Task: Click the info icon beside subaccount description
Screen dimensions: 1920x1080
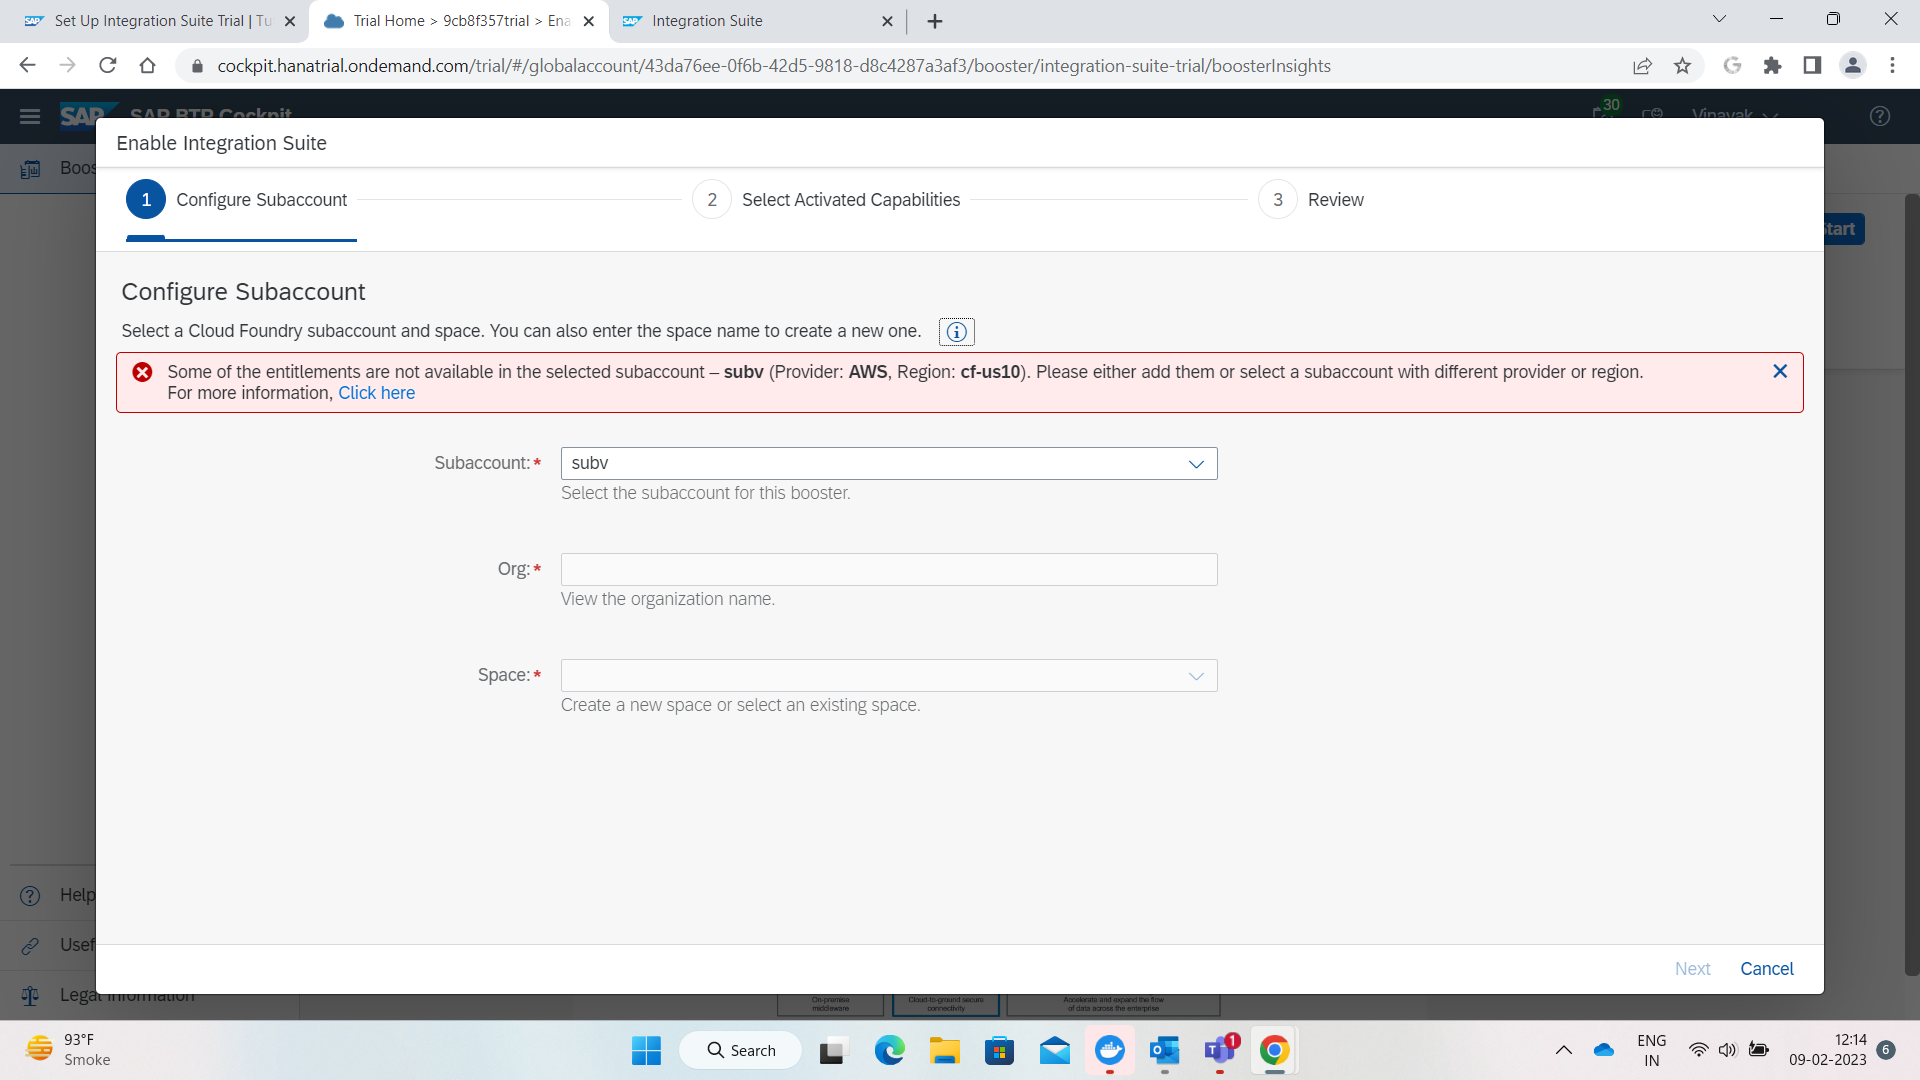Action: (x=956, y=332)
